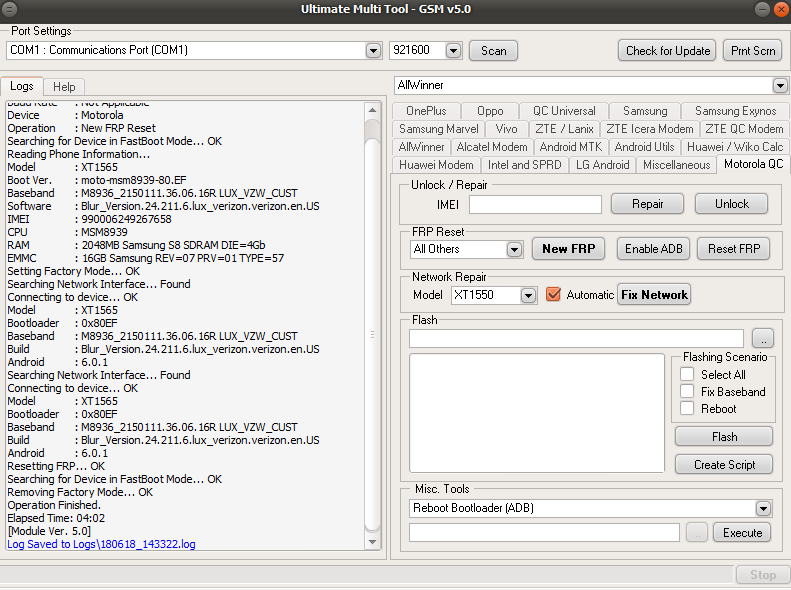Click Check for Update
This screenshot has width=791, height=590.
667,51
